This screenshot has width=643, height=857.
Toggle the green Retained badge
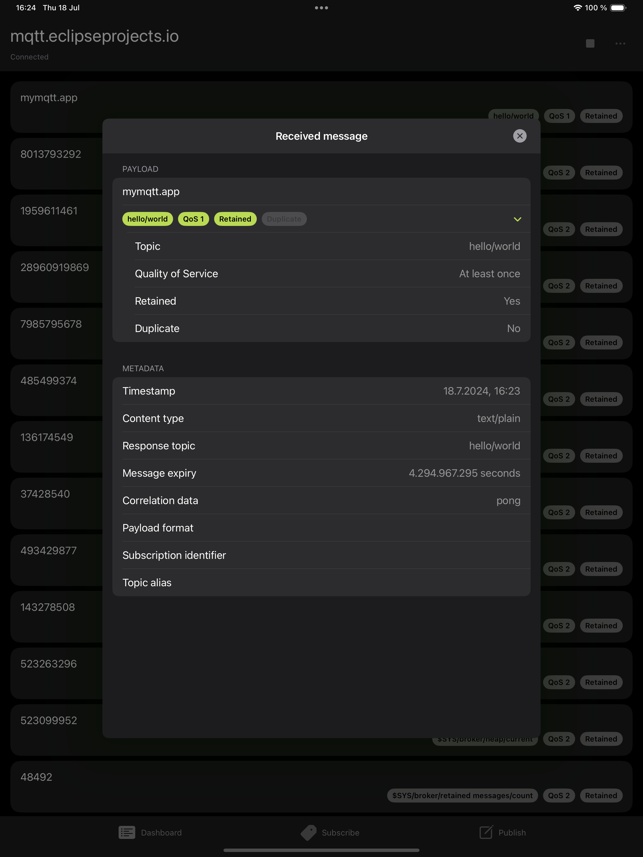(x=235, y=219)
